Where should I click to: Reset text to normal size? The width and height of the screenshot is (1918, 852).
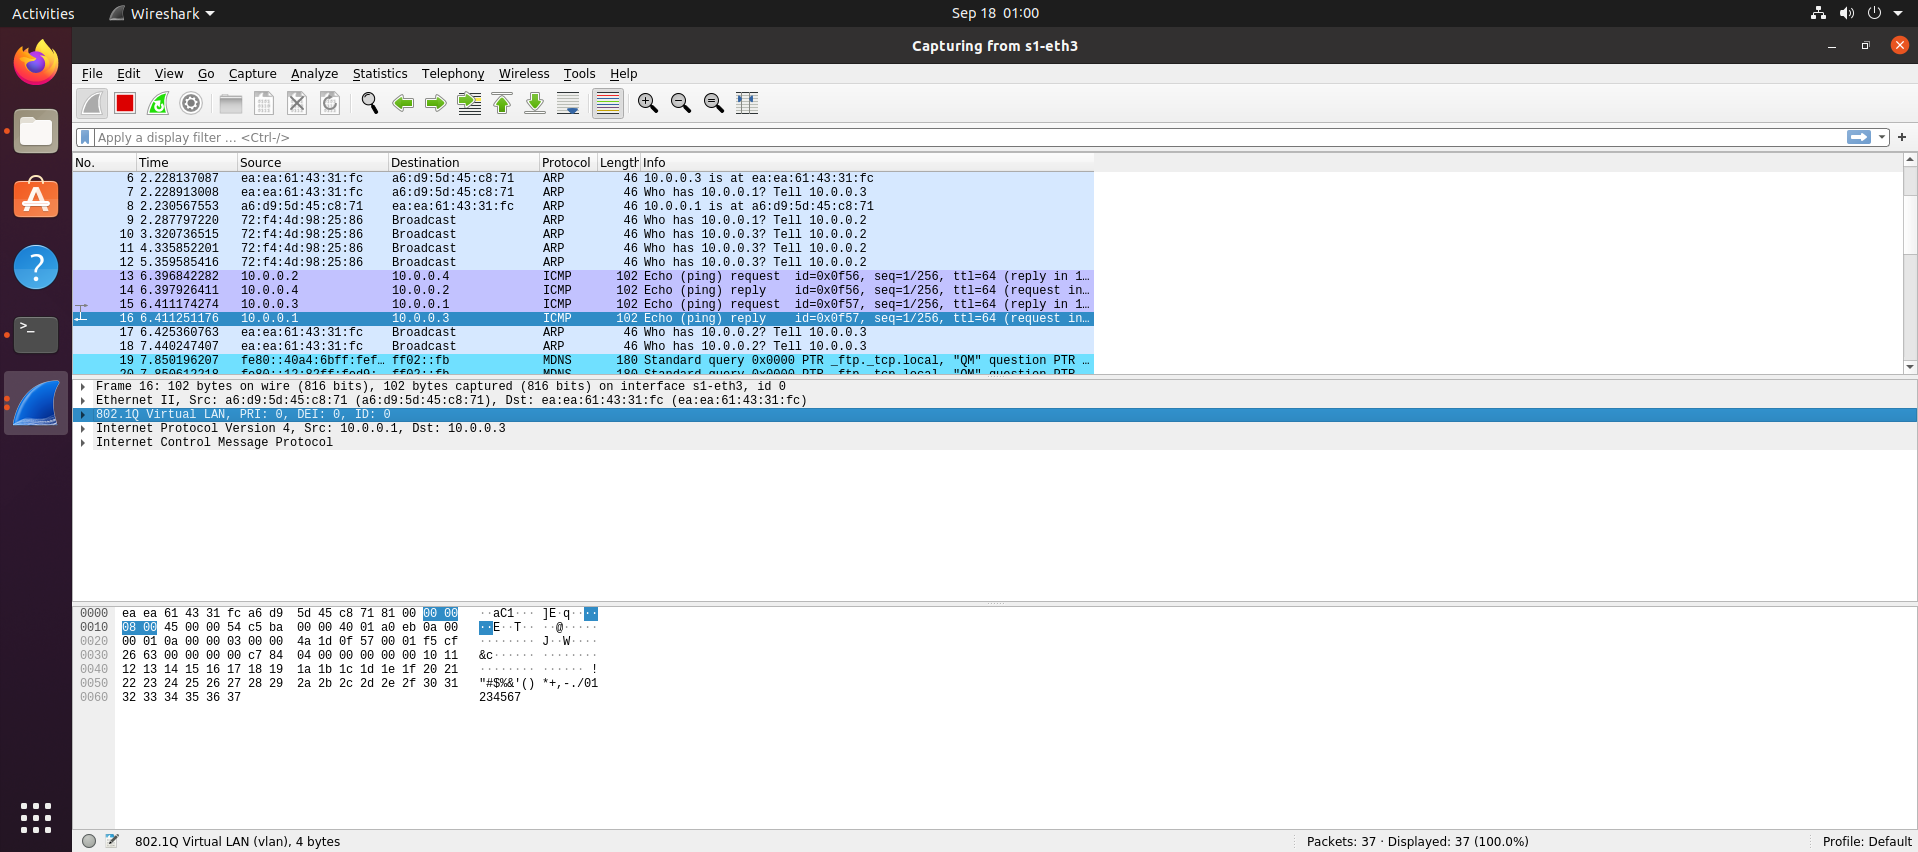[x=714, y=103]
